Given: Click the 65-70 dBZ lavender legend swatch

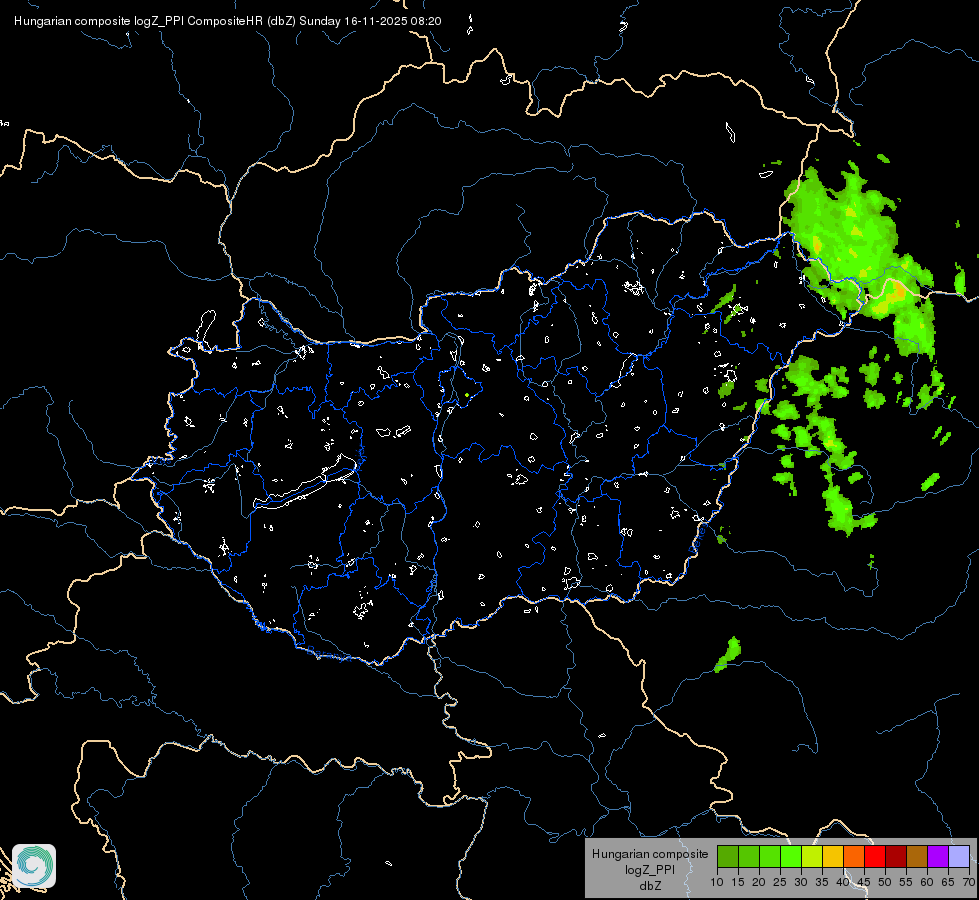Looking at the screenshot, I should 959,856.
